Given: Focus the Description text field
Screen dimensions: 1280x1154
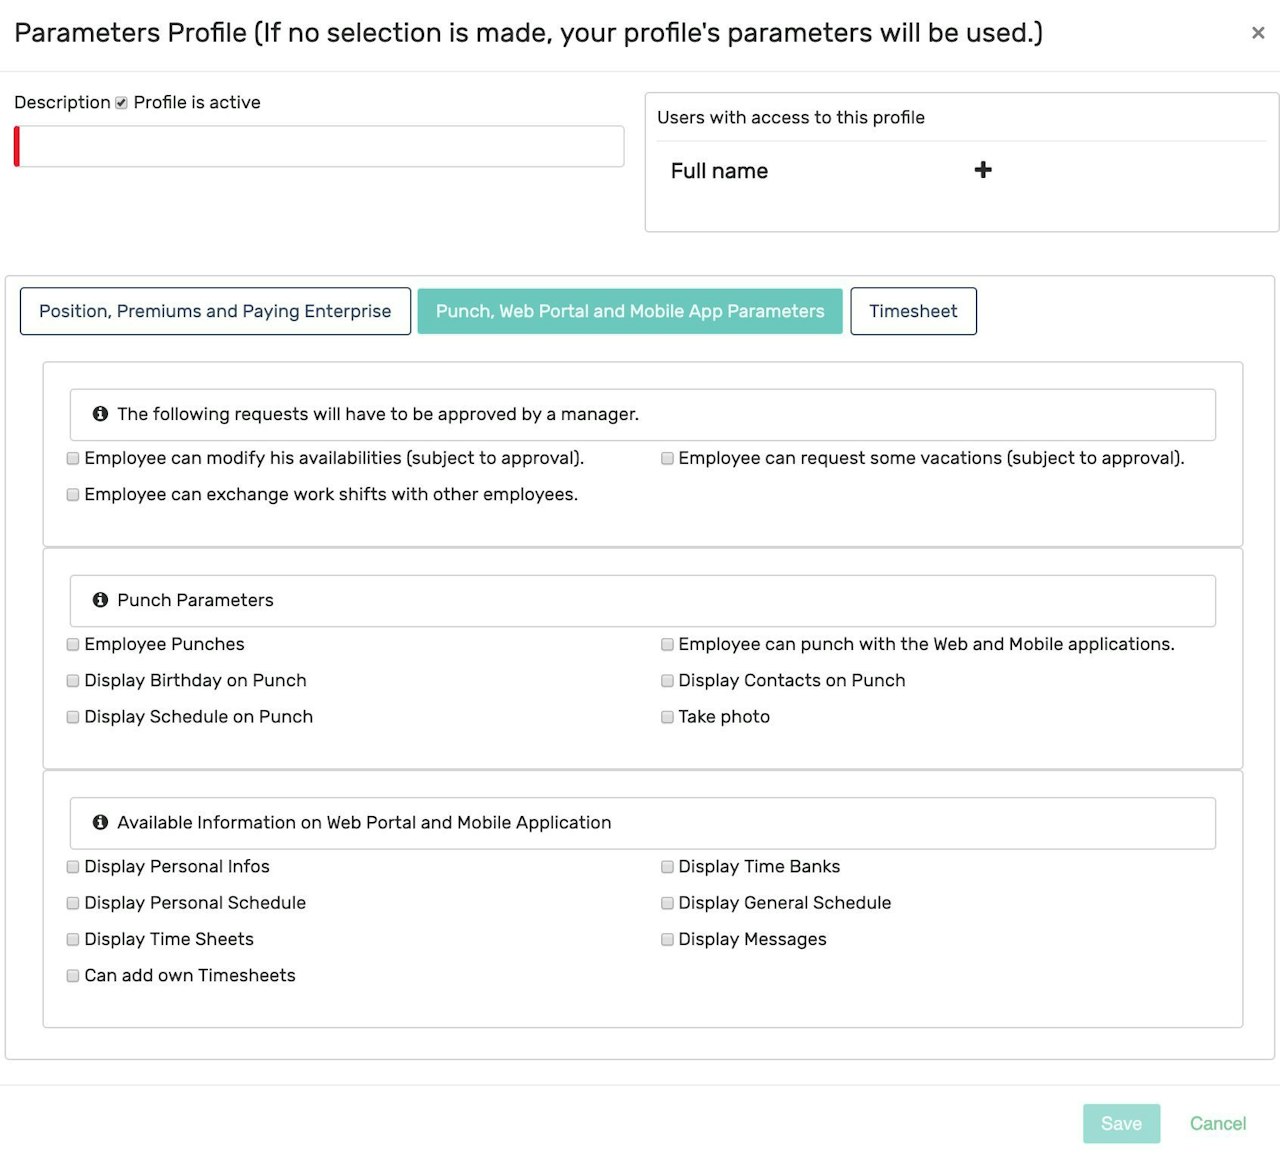Looking at the screenshot, I should (320, 147).
